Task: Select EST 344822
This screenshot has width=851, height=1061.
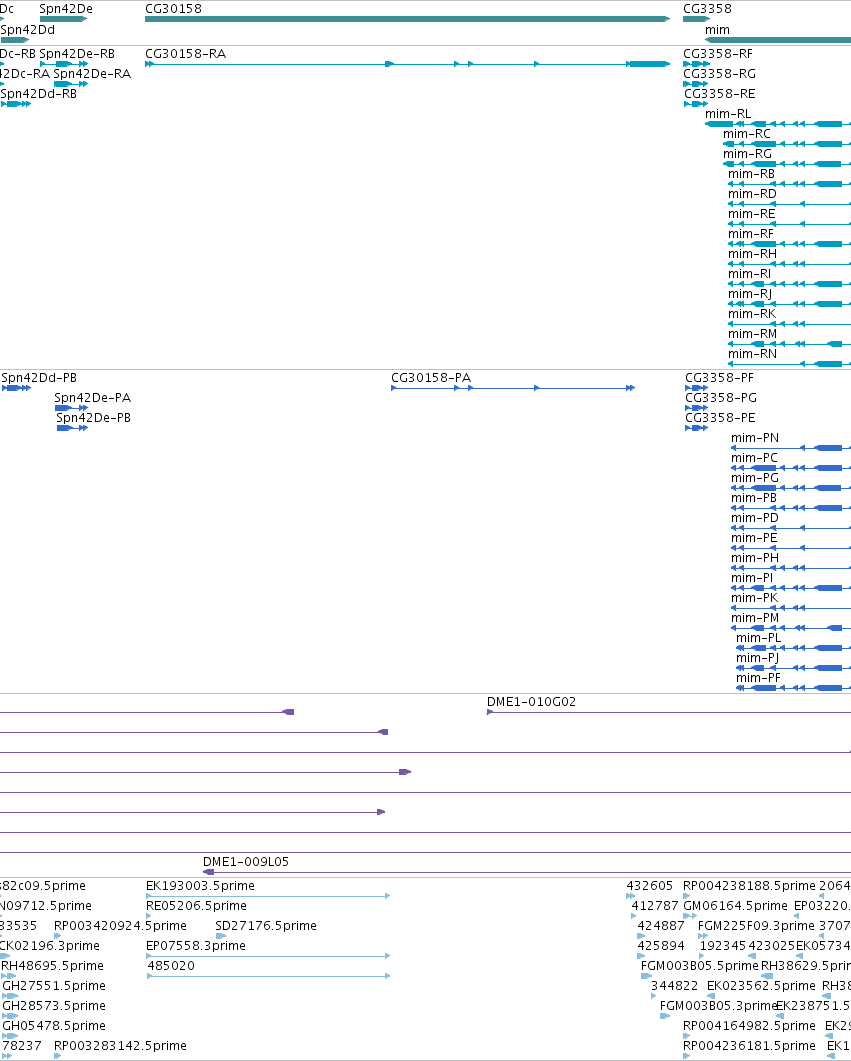Action: [674, 985]
